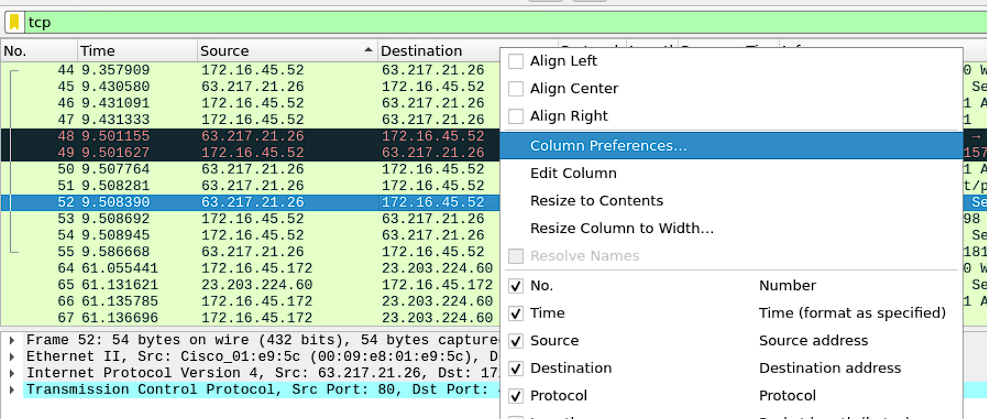Expand Internet Protocol Version 4 section
This screenshot has height=419, width=987.
click(13, 373)
